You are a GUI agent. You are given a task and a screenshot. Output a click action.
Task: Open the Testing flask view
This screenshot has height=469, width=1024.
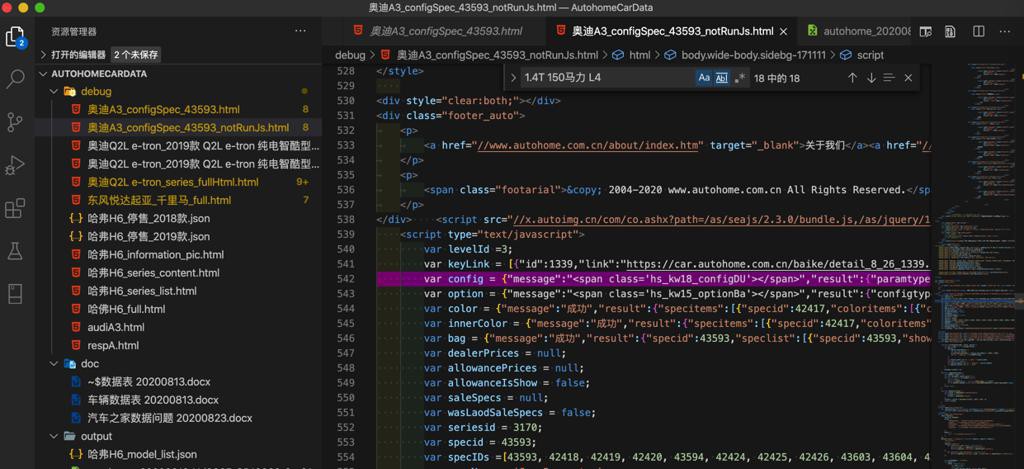coord(15,251)
